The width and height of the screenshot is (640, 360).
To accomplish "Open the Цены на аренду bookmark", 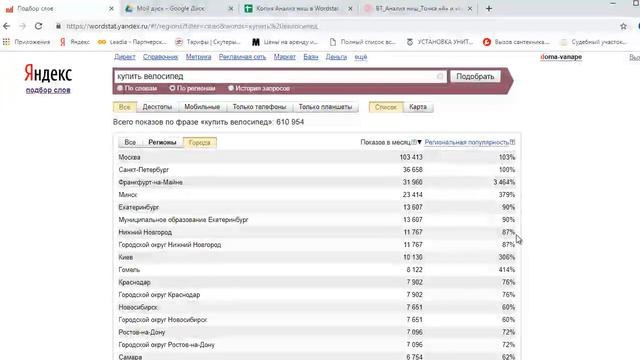I will point(285,42).
